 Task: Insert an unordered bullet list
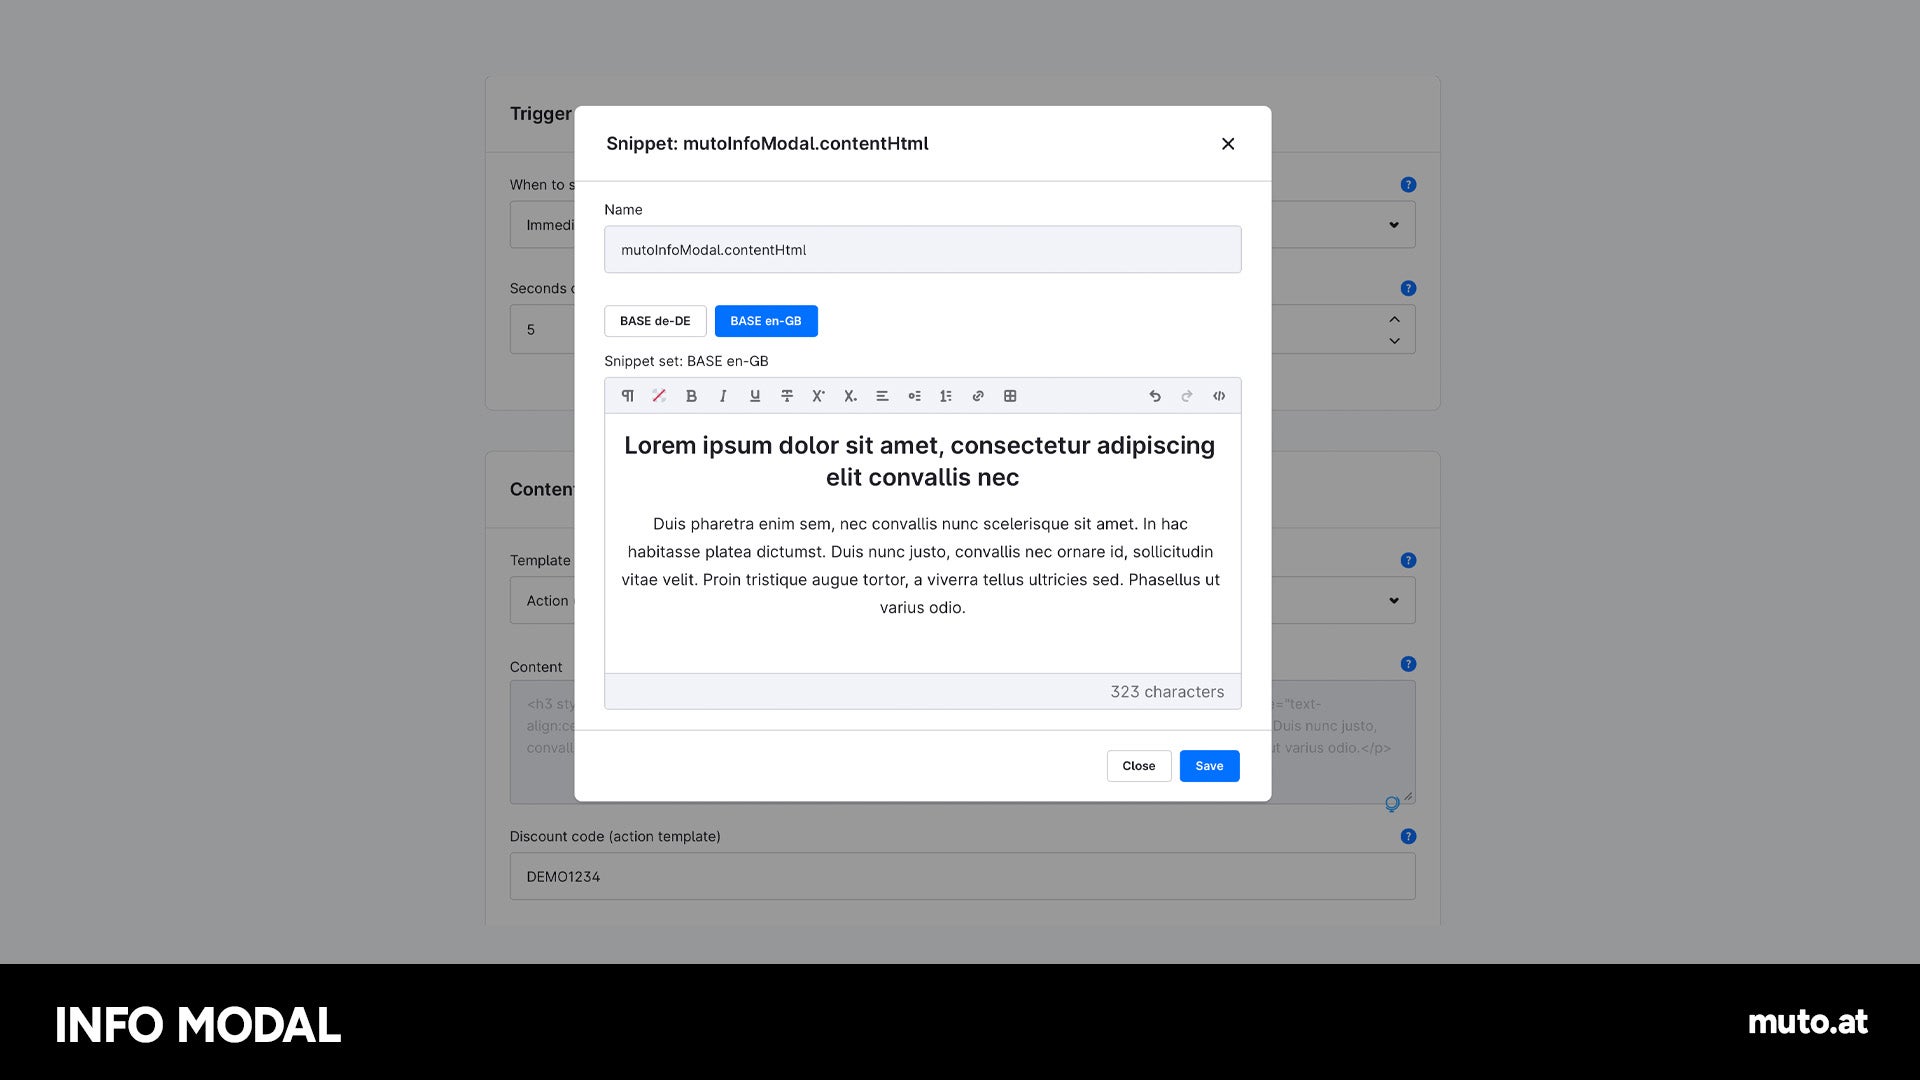(914, 396)
